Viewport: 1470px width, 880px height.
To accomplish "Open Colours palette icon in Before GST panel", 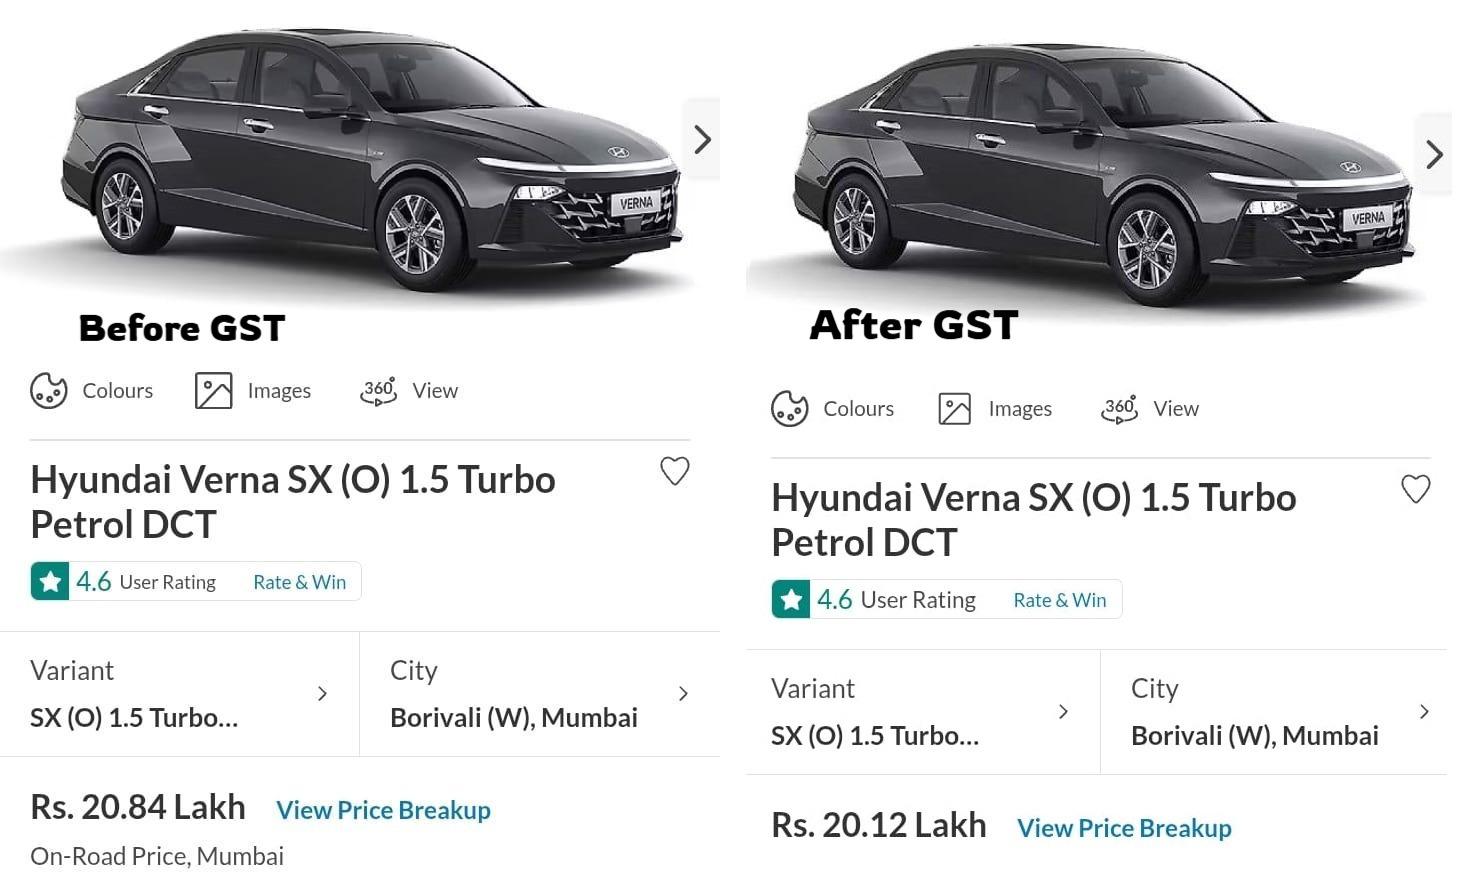I will pyautogui.click(x=48, y=391).
